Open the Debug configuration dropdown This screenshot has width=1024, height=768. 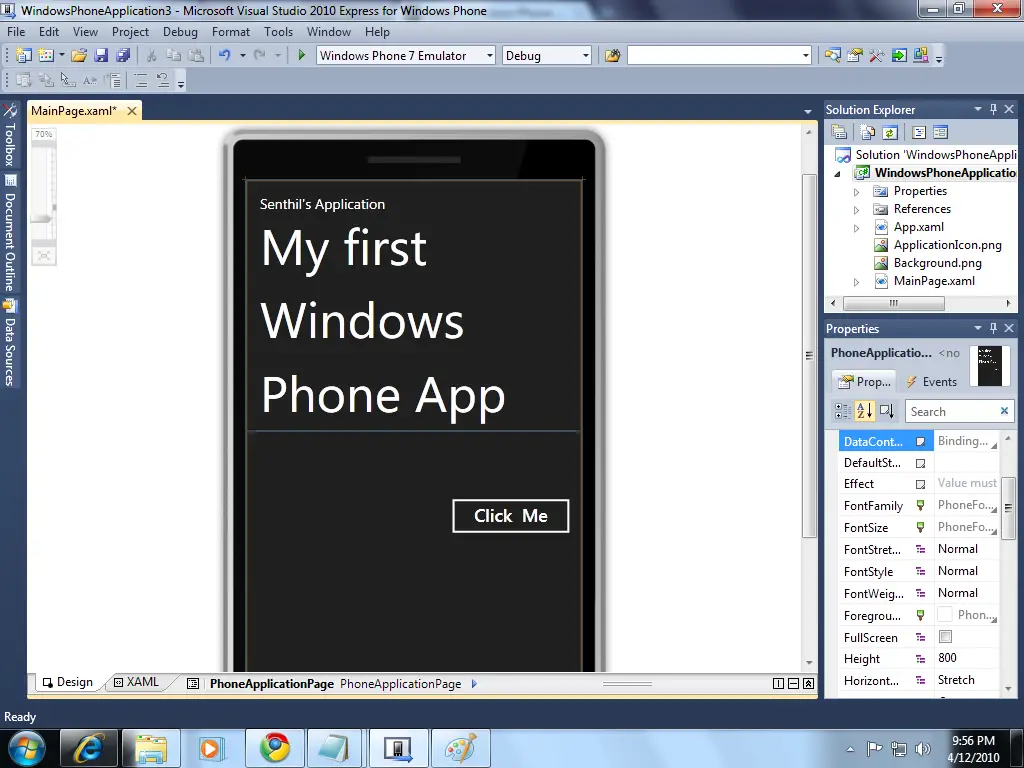[585, 56]
